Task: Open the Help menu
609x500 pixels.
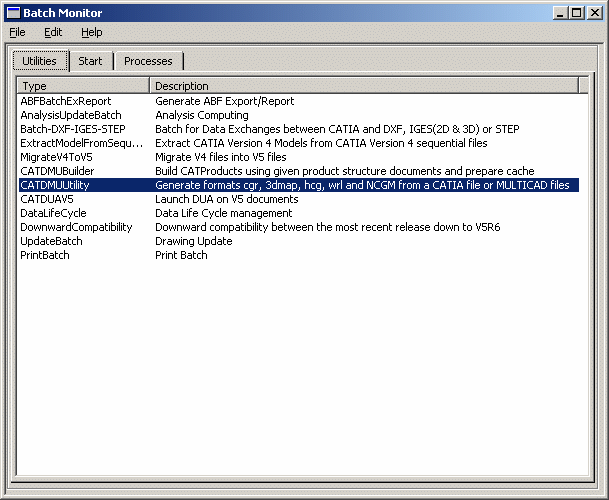Action: click(92, 32)
